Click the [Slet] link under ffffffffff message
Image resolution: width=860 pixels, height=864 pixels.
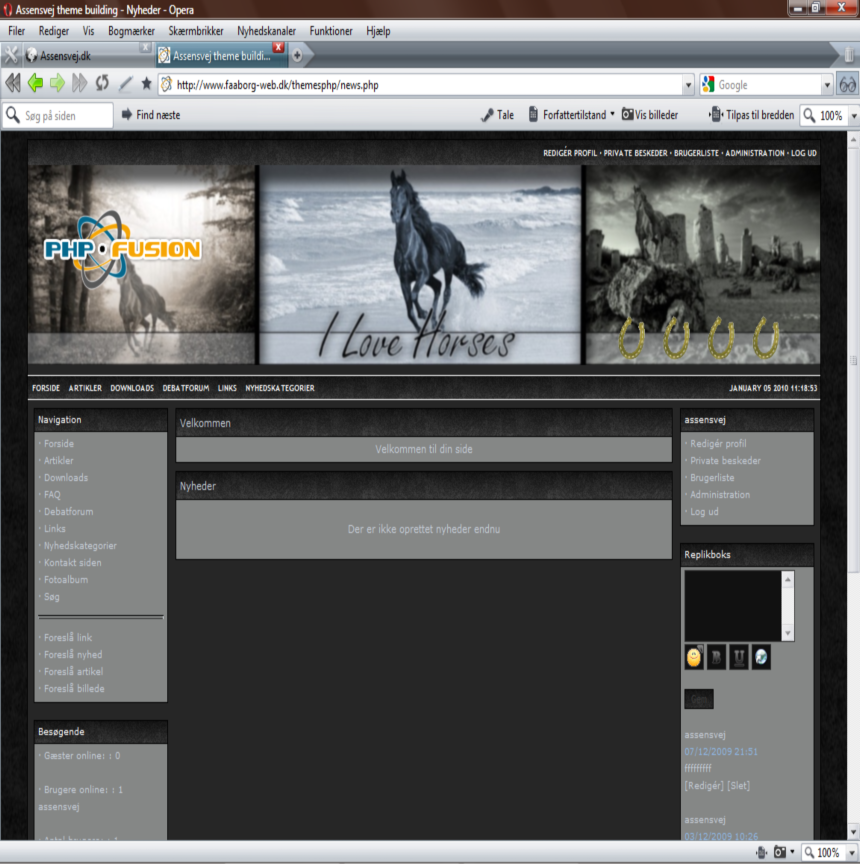738,786
